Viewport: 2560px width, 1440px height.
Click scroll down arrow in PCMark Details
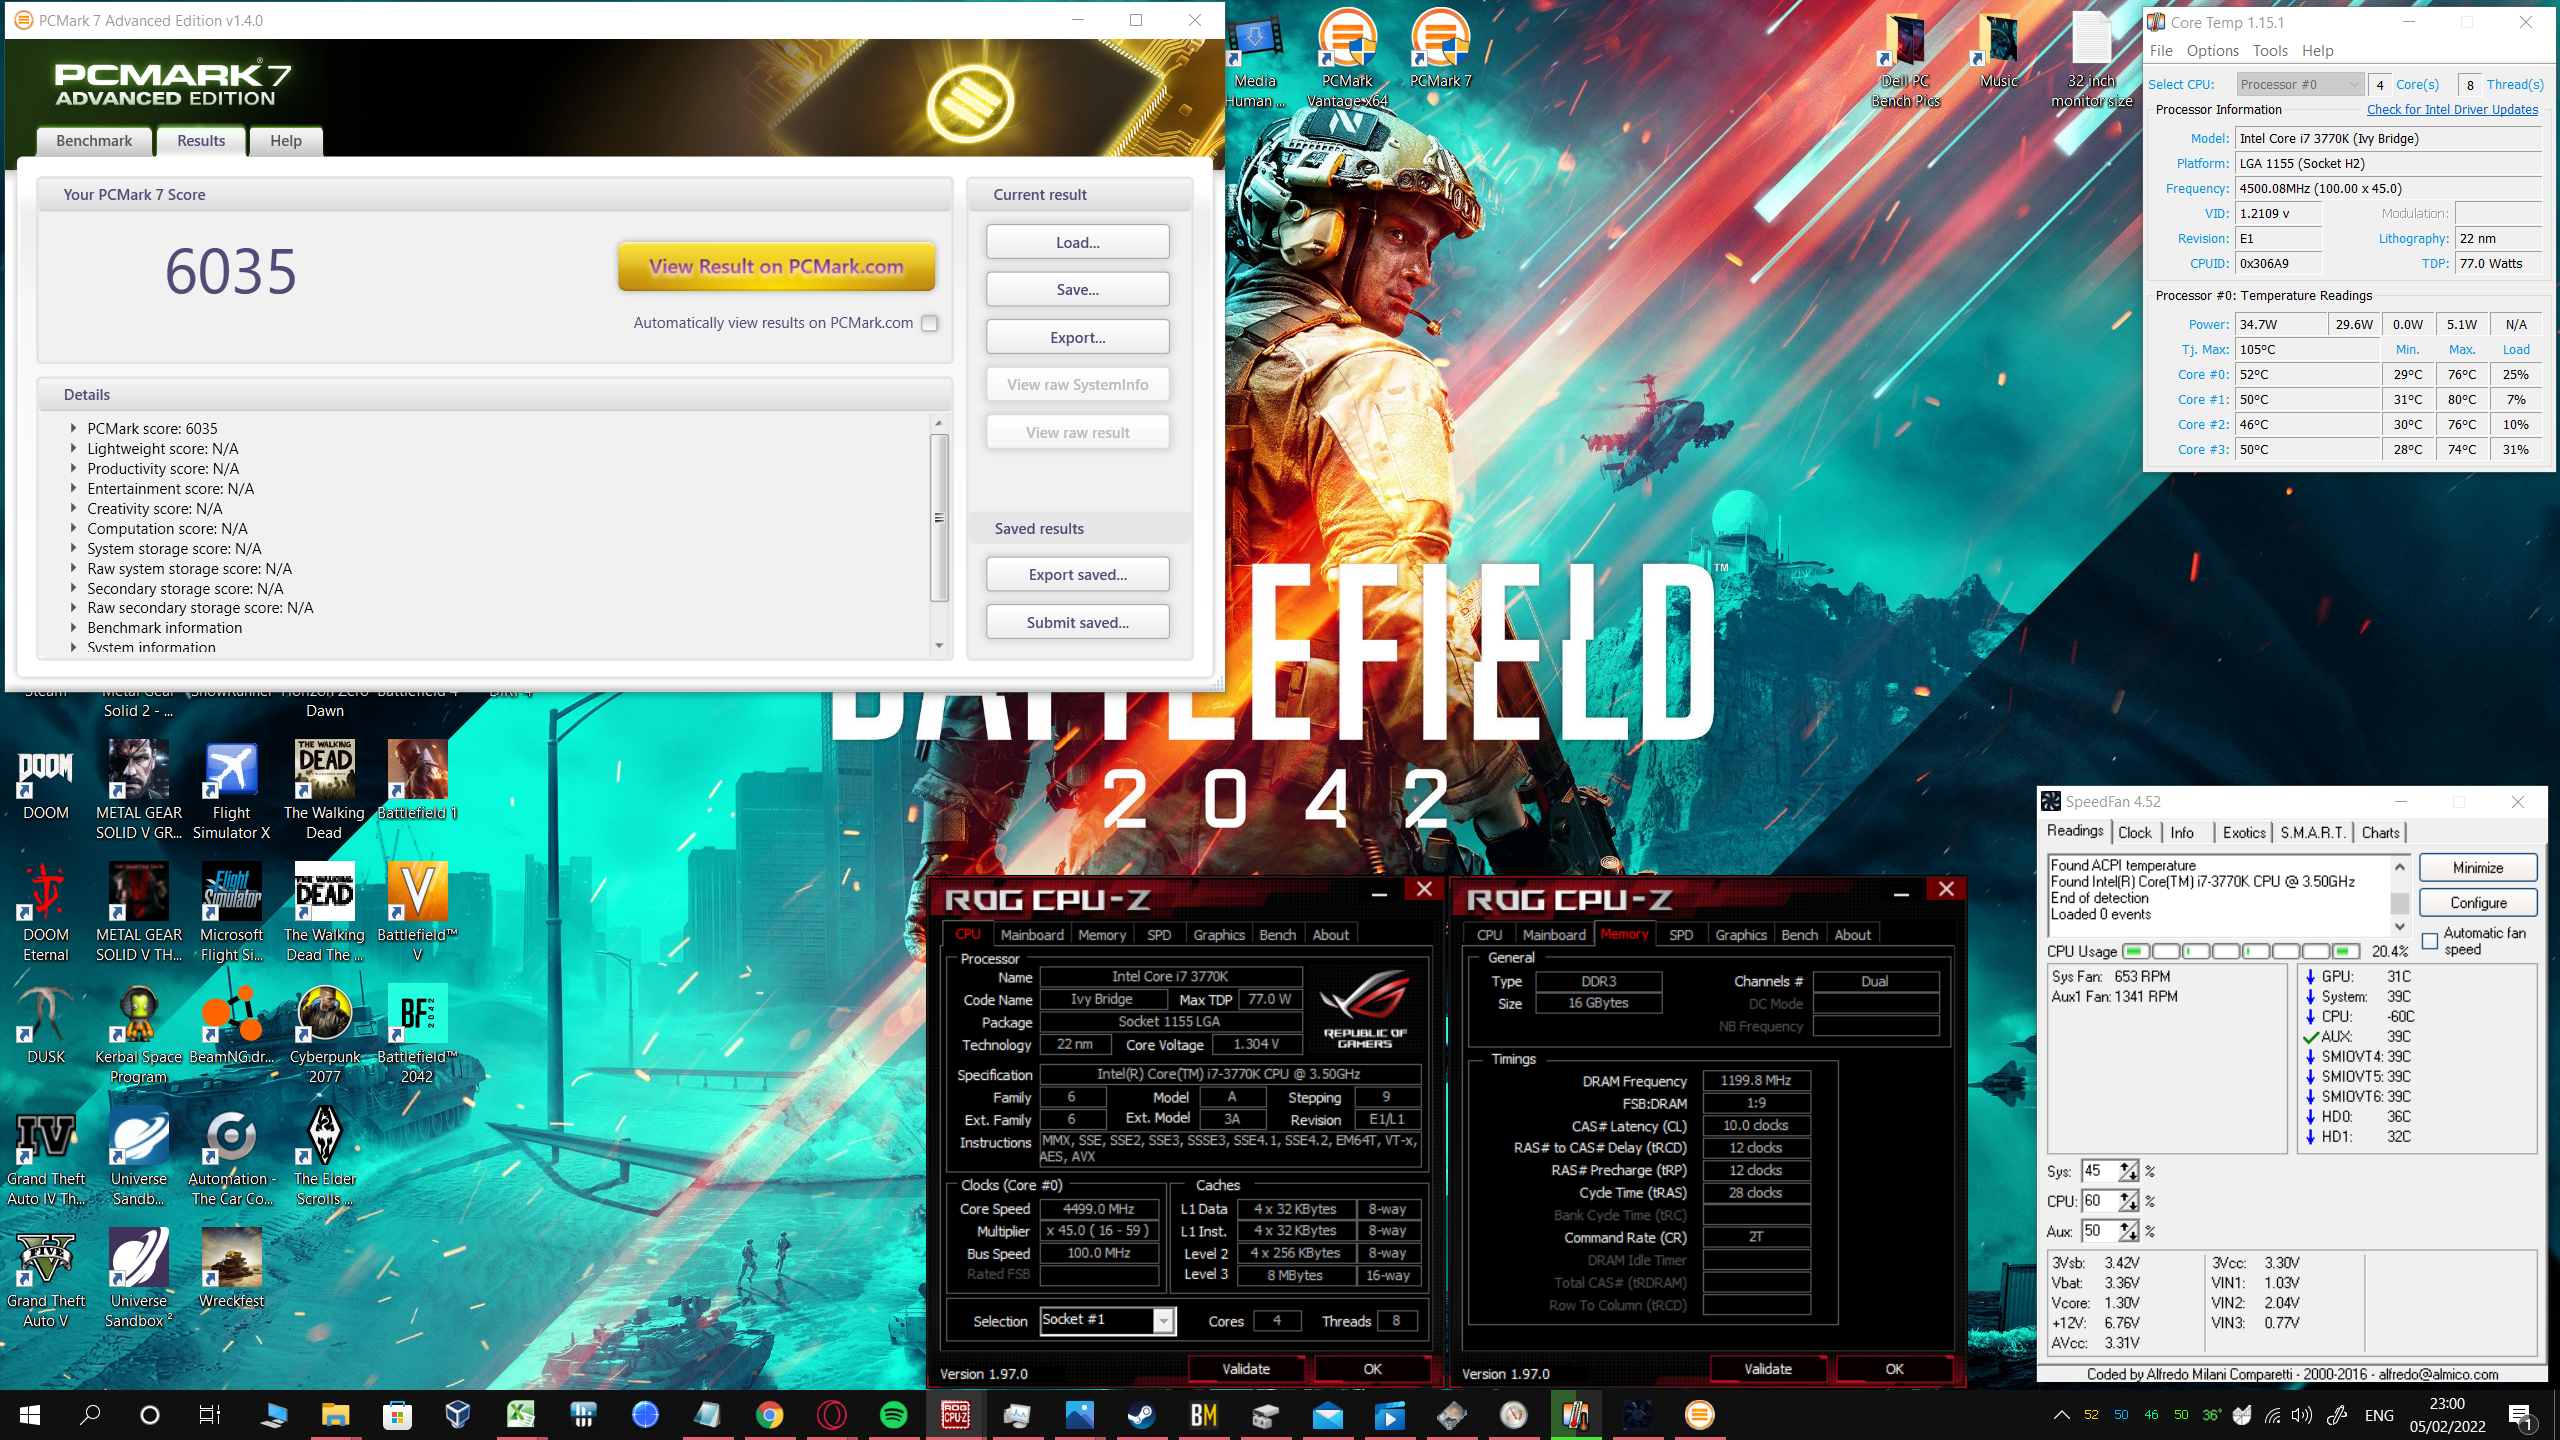pos(939,645)
